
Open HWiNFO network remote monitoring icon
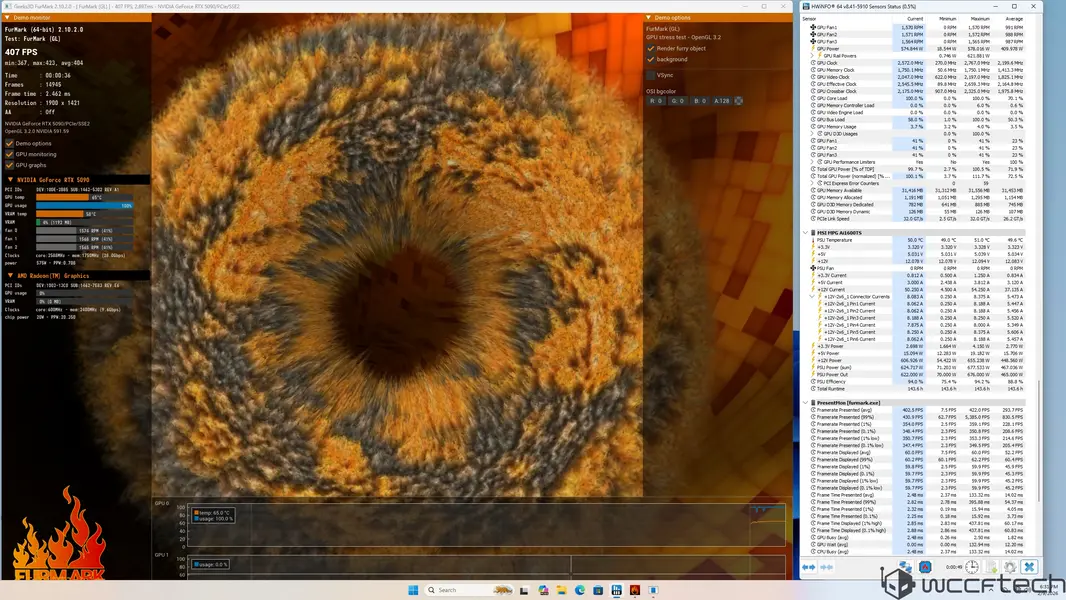tap(905, 566)
